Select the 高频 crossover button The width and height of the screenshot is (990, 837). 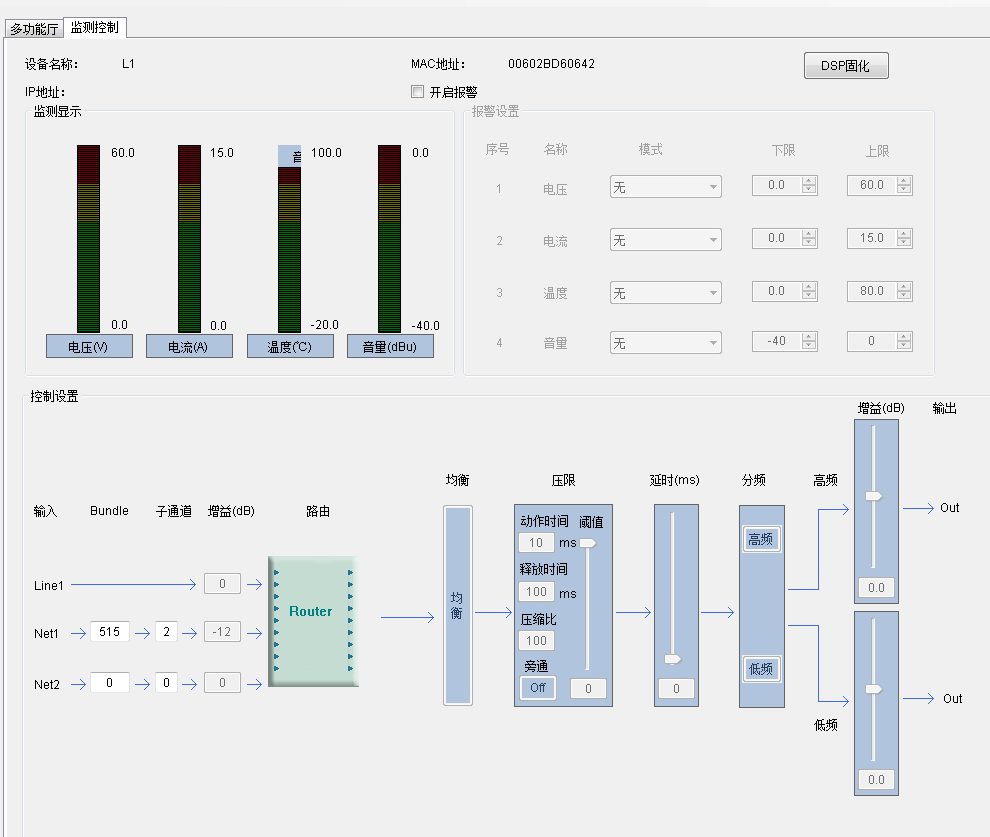761,540
